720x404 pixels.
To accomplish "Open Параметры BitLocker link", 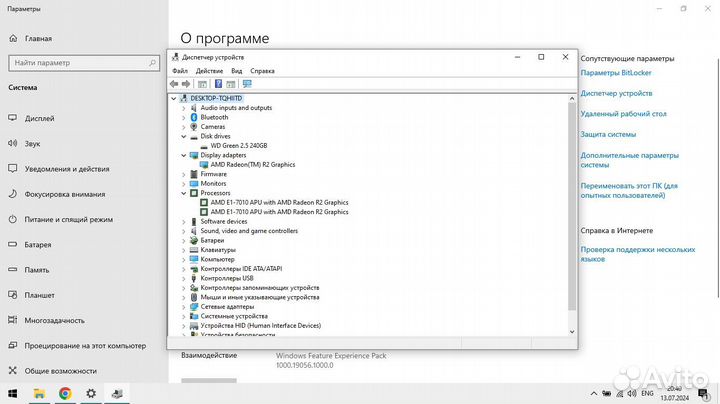I will (616, 73).
